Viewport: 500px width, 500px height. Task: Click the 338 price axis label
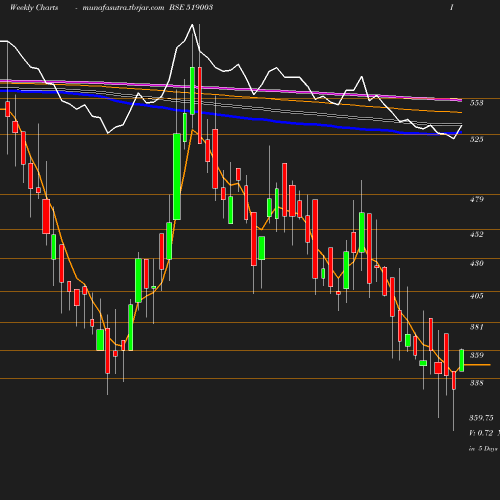click(x=476, y=383)
